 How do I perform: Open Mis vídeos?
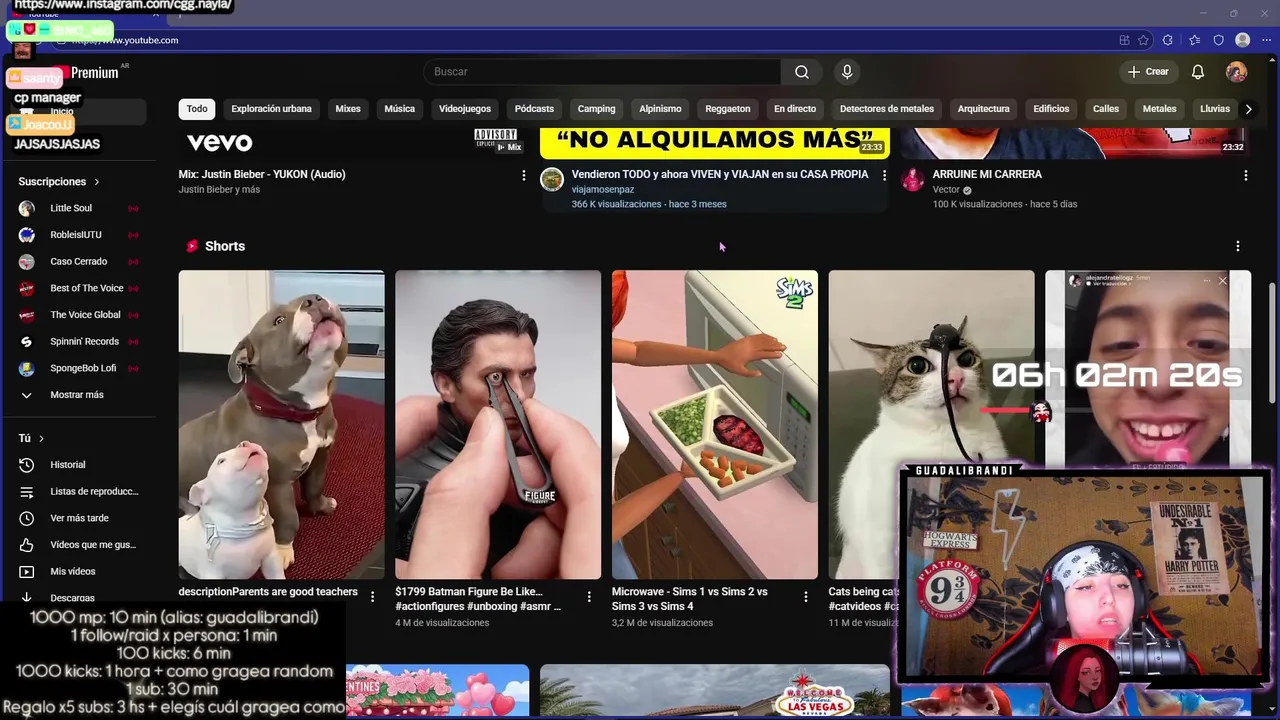(x=80, y=572)
